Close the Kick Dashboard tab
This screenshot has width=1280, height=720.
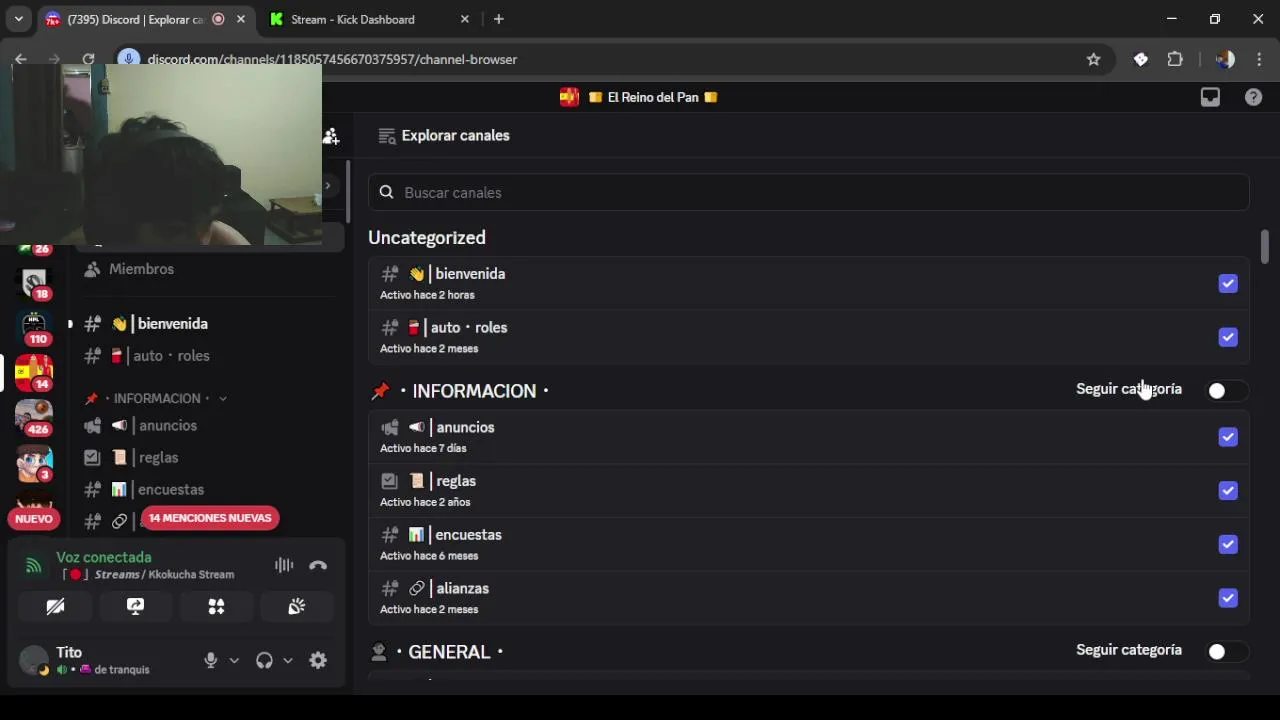(x=464, y=19)
